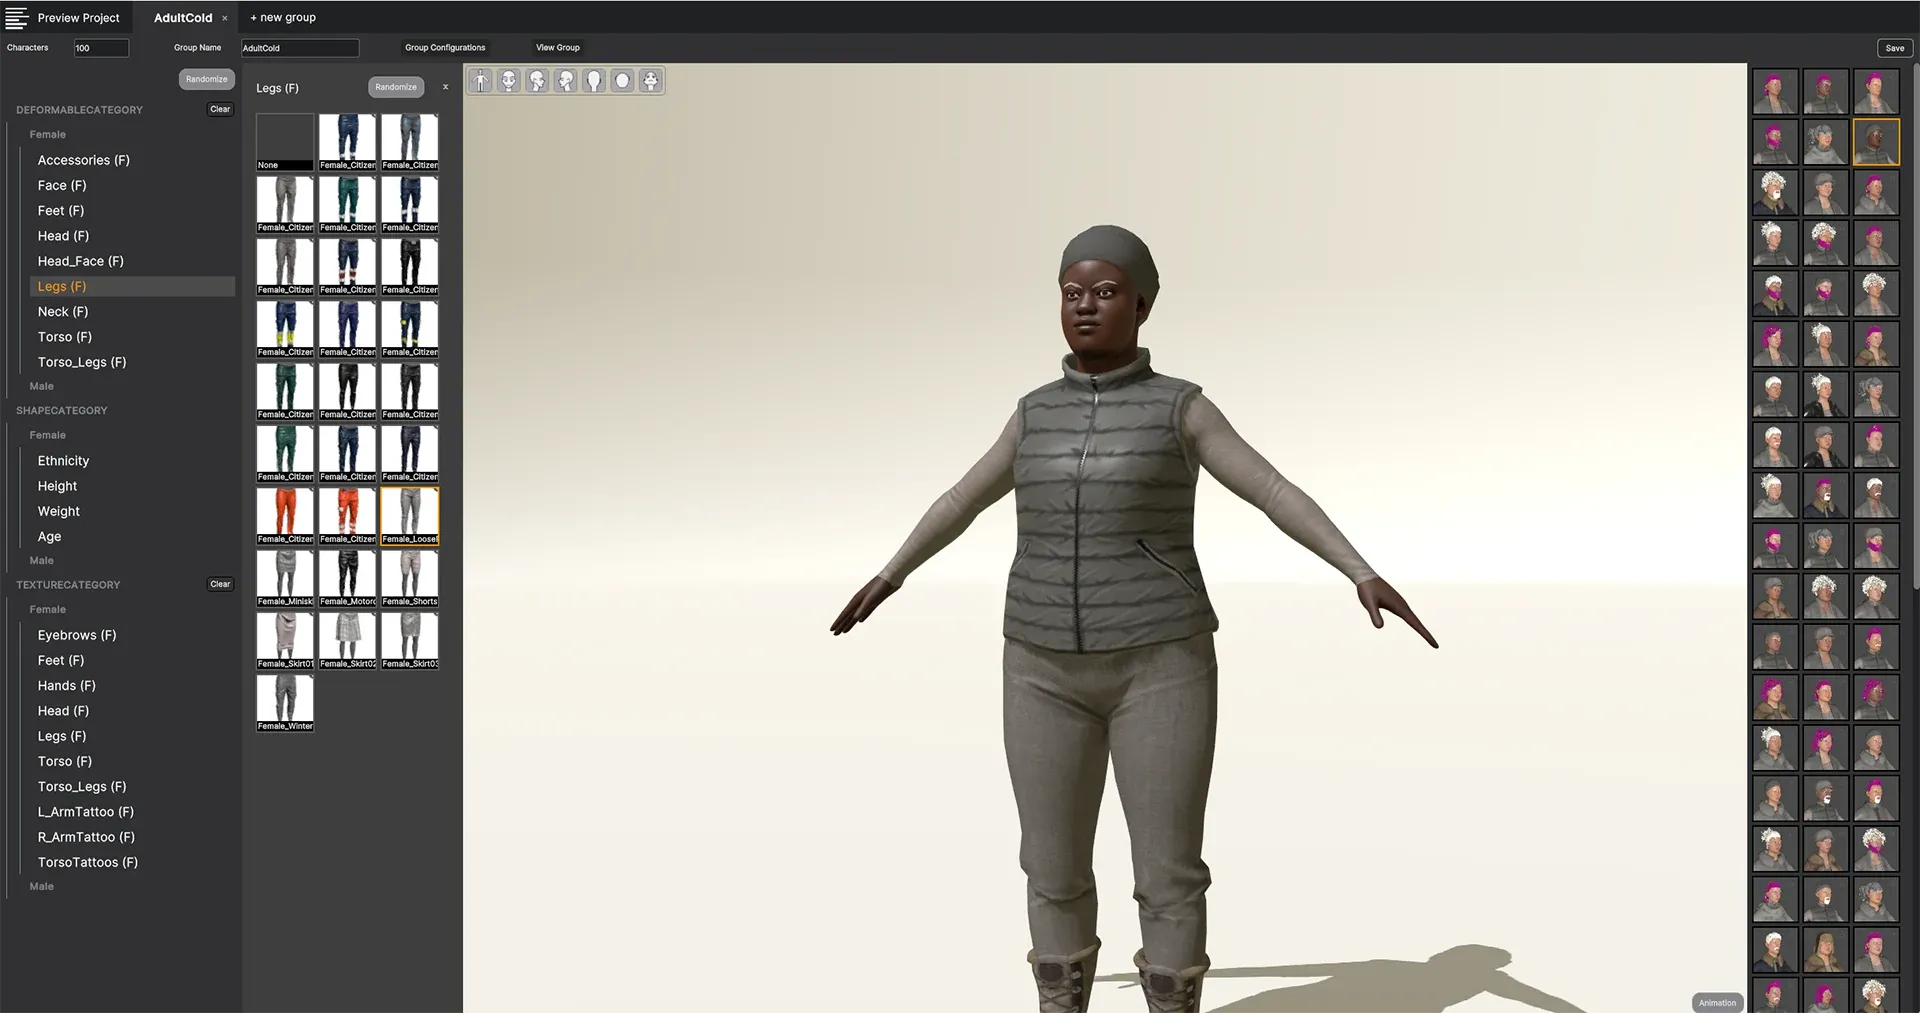Close the Legs (F) panel
This screenshot has width=1920, height=1013.
445,87
